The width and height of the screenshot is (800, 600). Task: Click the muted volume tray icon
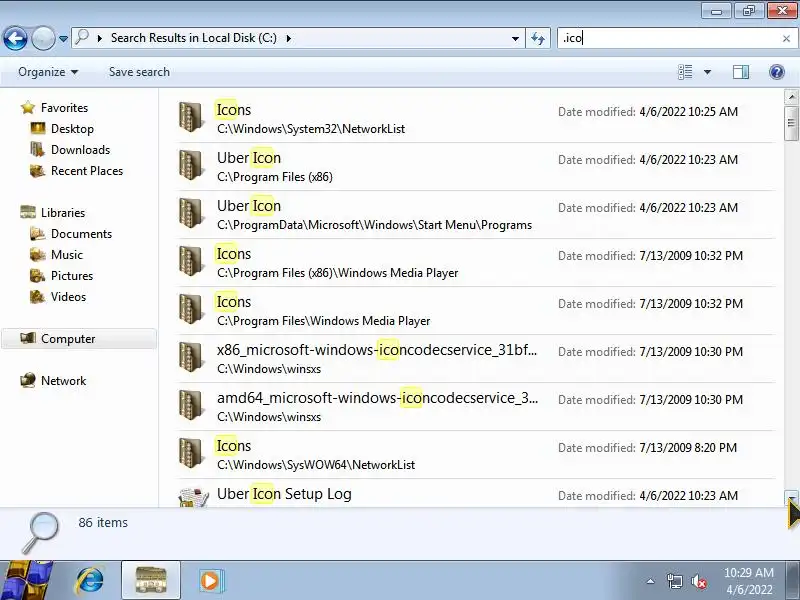[x=698, y=581]
